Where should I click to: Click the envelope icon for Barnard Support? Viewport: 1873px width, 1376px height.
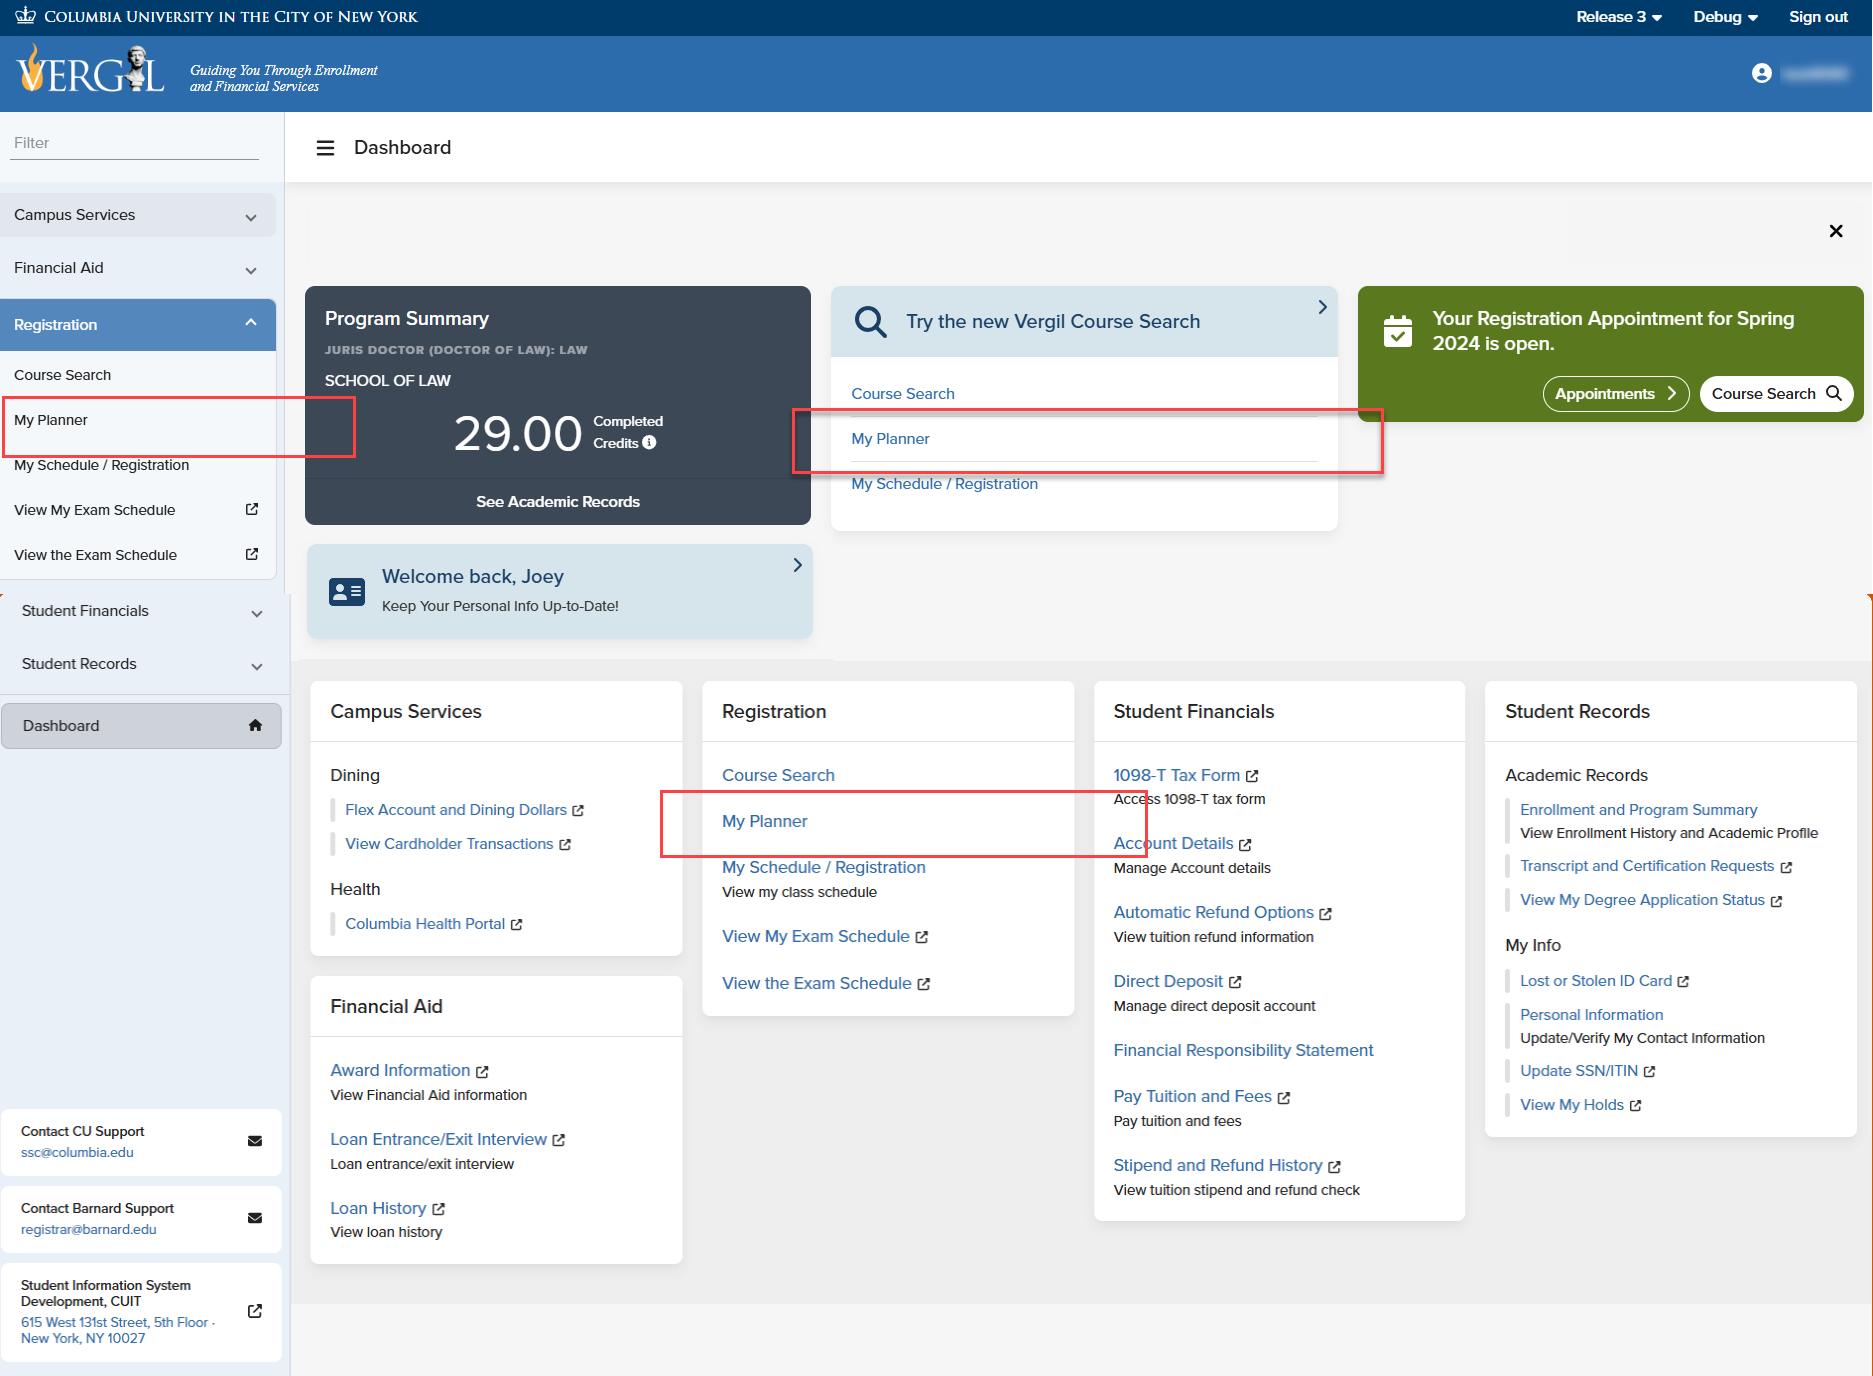[x=255, y=1218]
